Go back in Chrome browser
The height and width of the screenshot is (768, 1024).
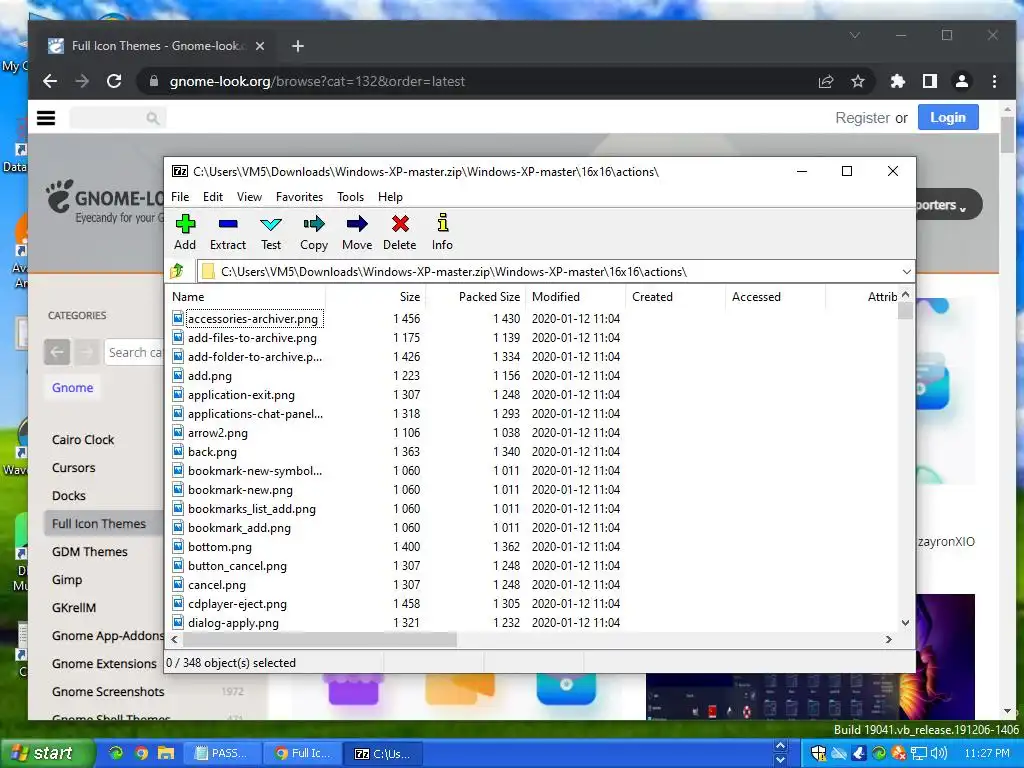(x=50, y=81)
